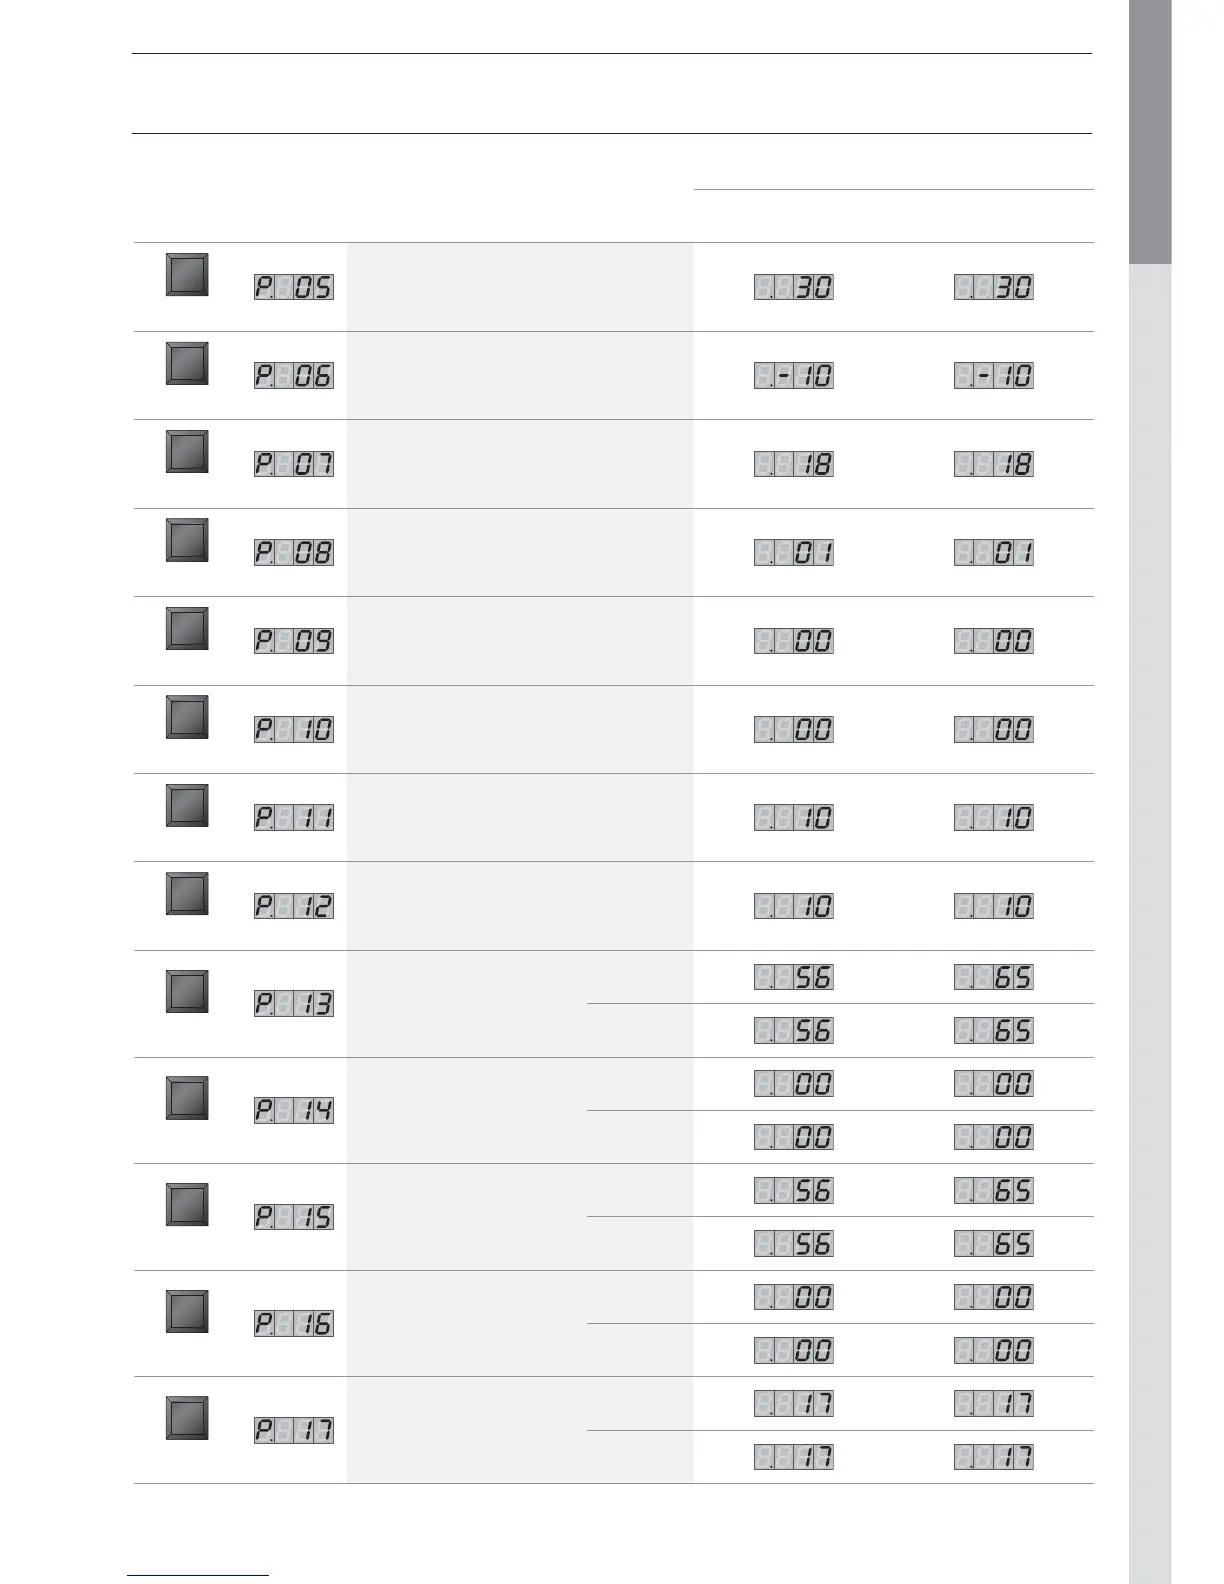The height and width of the screenshot is (1584, 1224).
Task: Click the right 01 value in P.08 row
Action: pyautogui.click(x=994, y=552)
